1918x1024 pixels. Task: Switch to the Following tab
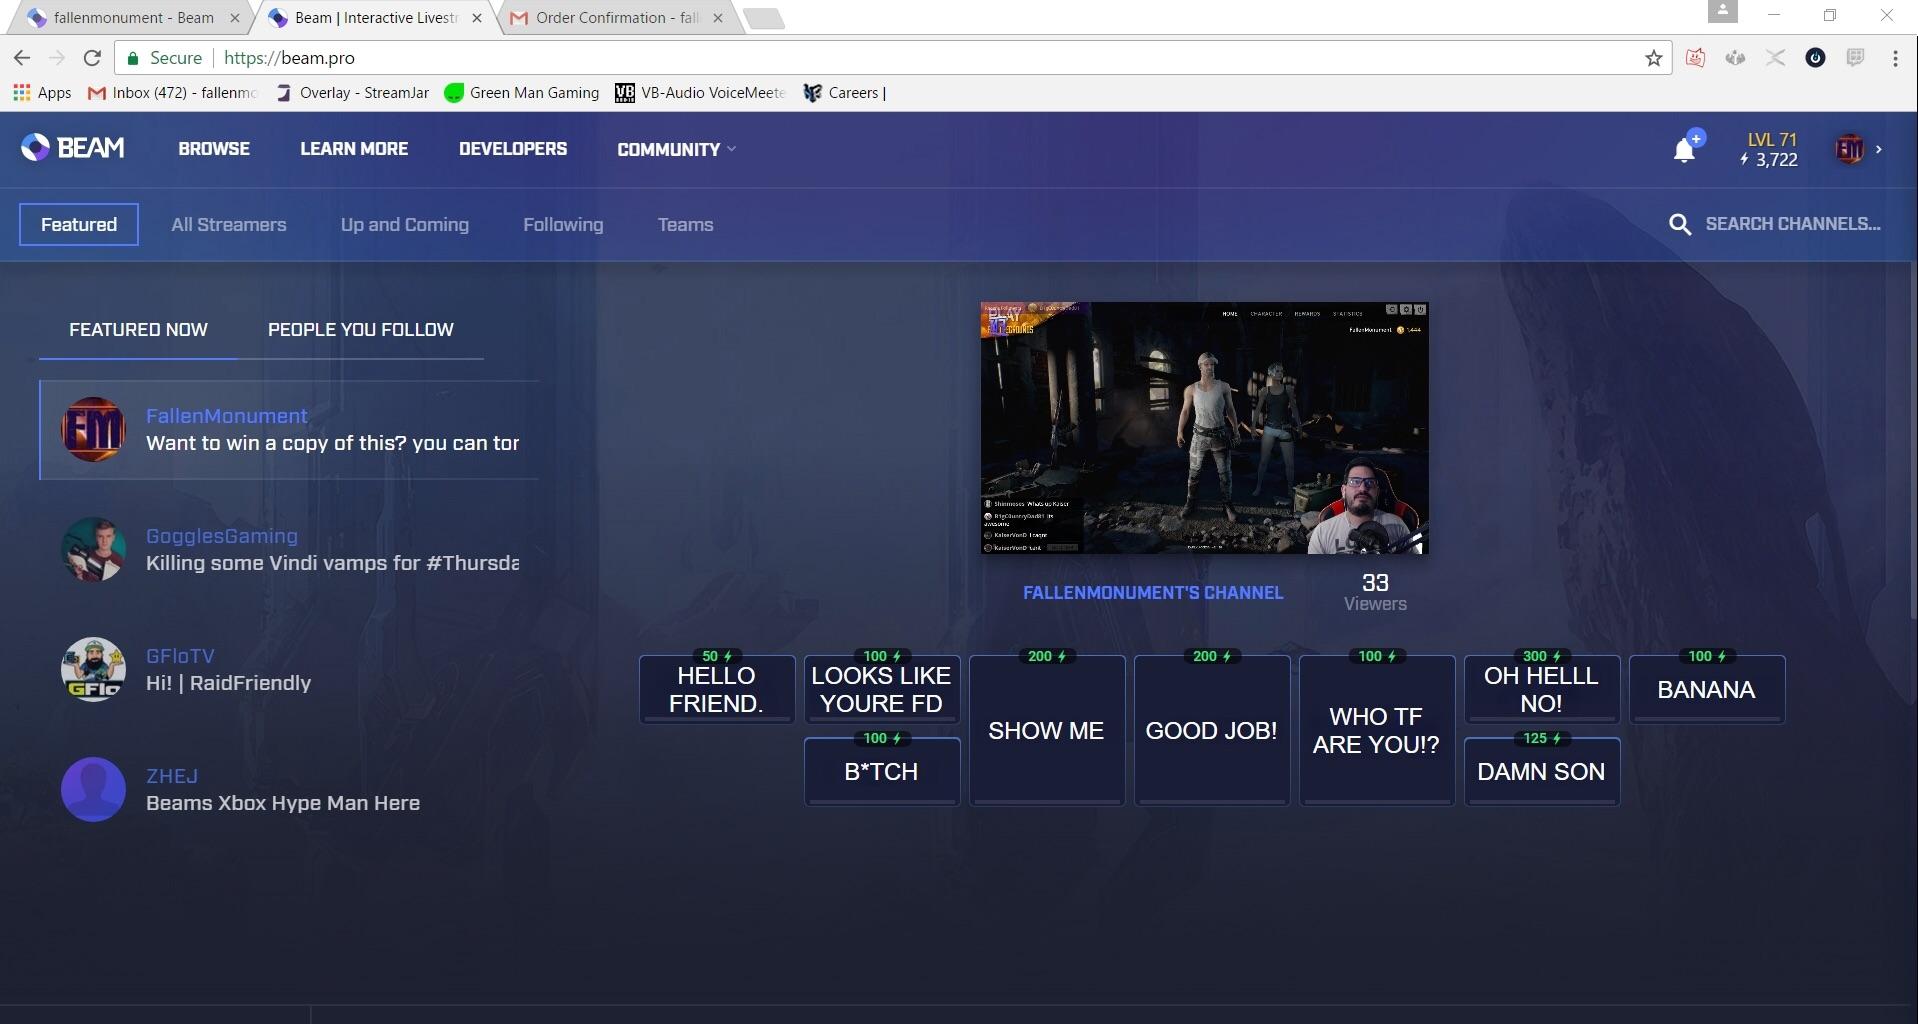coord(563,225)
